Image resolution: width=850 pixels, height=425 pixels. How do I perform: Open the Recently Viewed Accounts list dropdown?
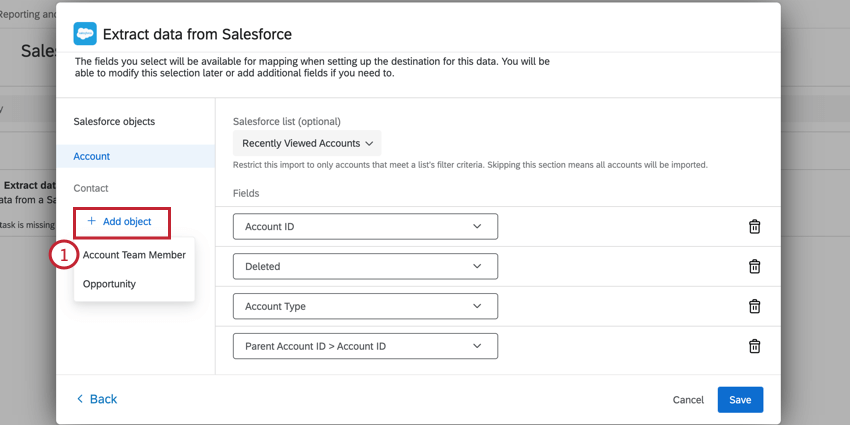(x=307, y=144)
